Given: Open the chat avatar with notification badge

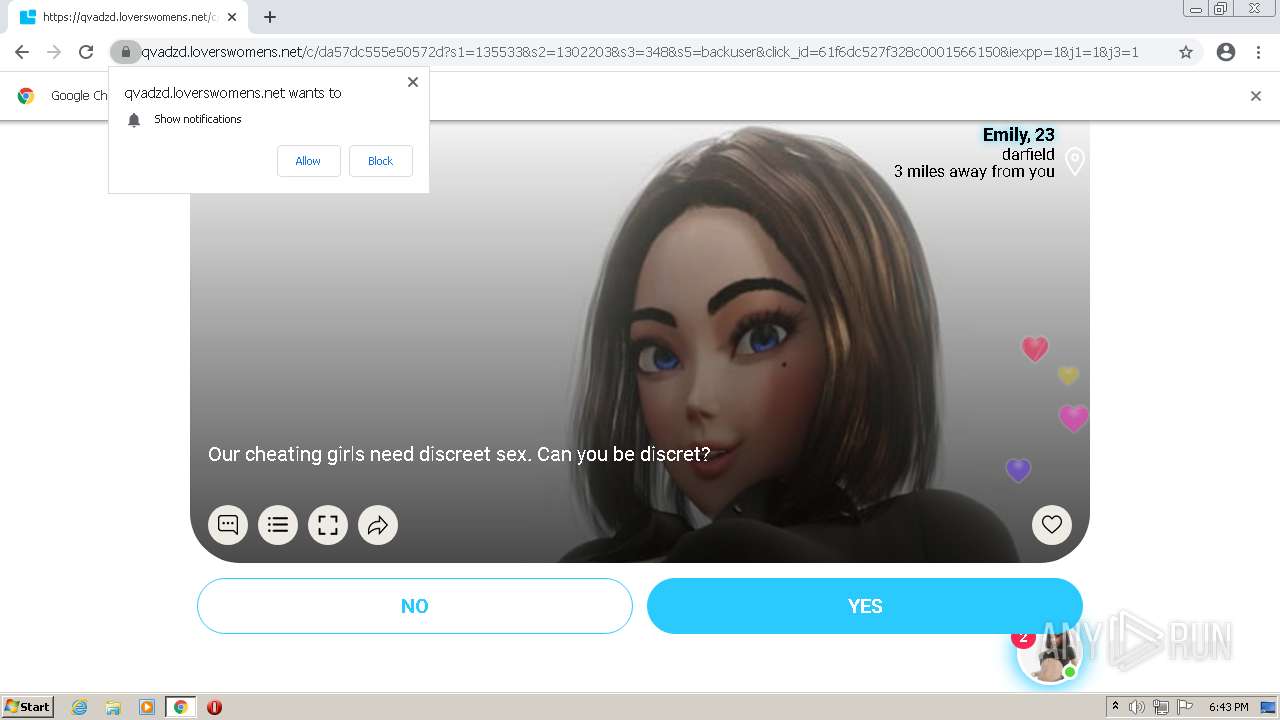Looking at the screenshot, I should pos(1049,654).
